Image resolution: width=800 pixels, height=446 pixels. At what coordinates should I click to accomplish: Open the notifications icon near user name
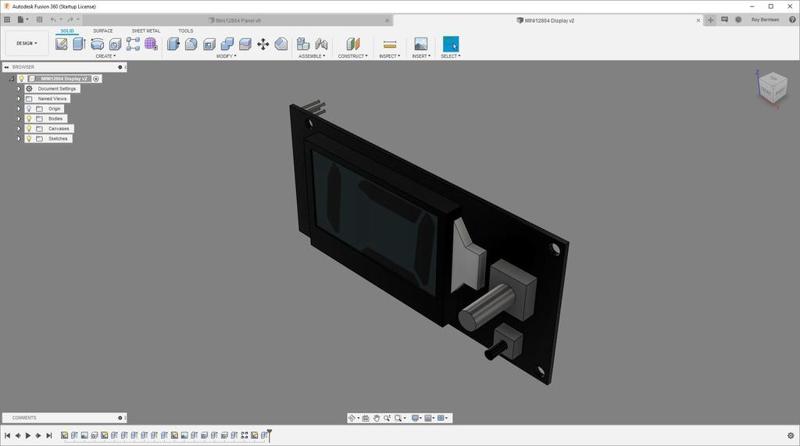(724, 20)
